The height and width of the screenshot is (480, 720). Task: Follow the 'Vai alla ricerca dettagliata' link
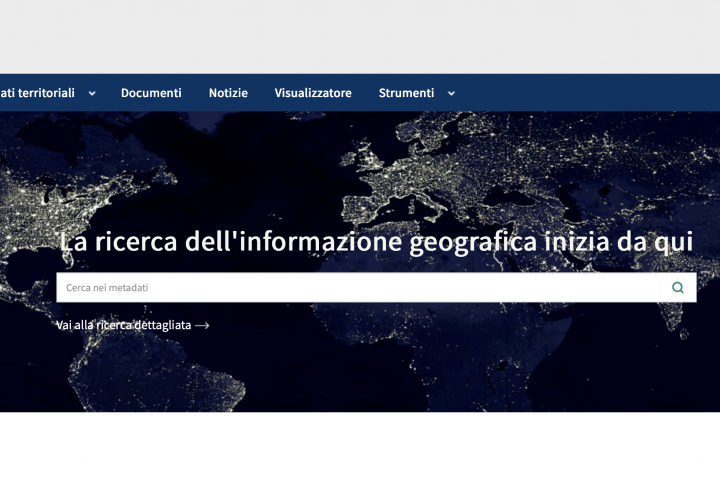(123, 325)
